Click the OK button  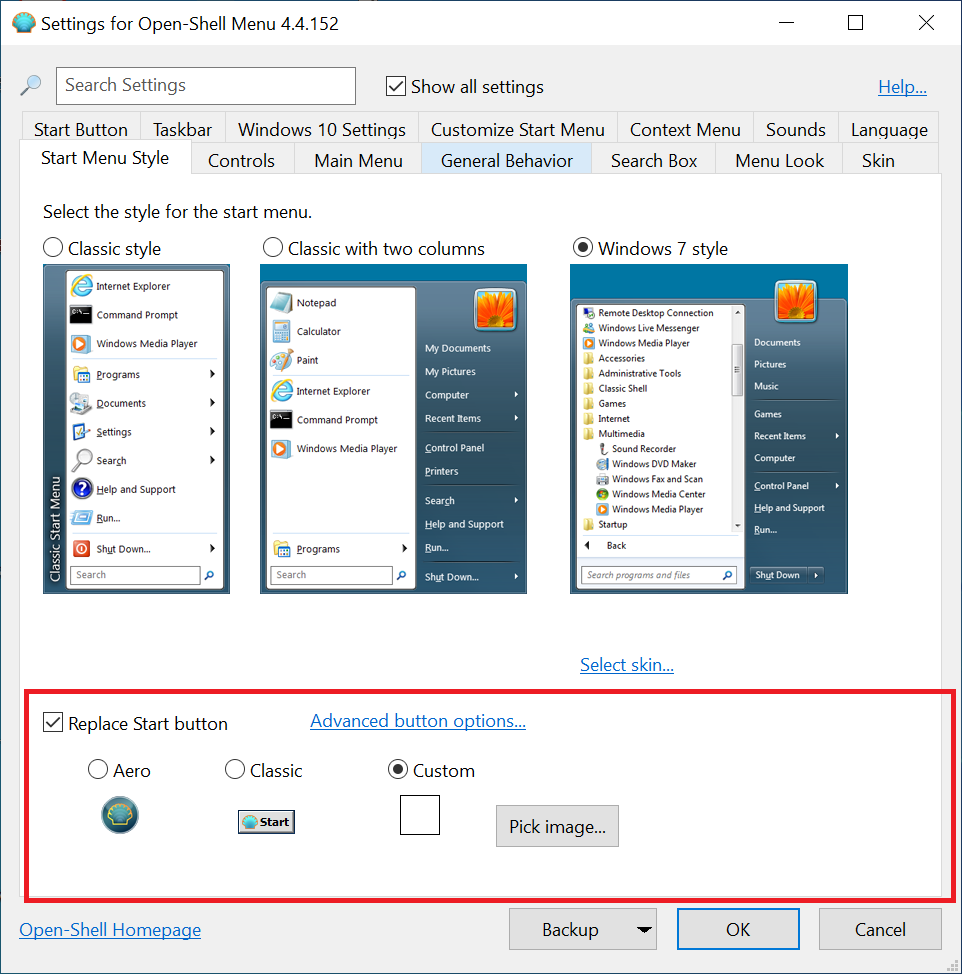tap(738, 929)
